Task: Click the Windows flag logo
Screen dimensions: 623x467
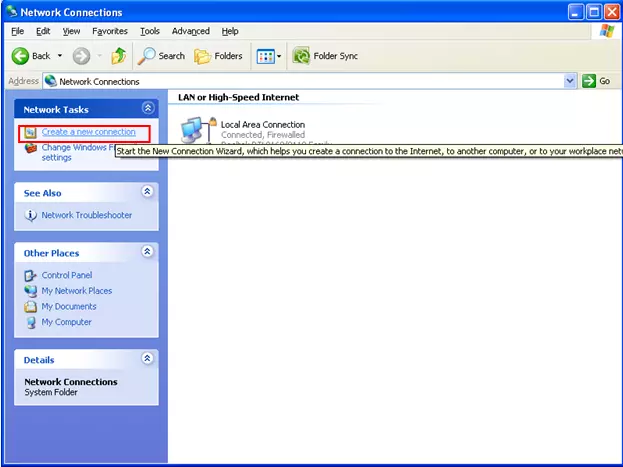Action: pos(606,31)
